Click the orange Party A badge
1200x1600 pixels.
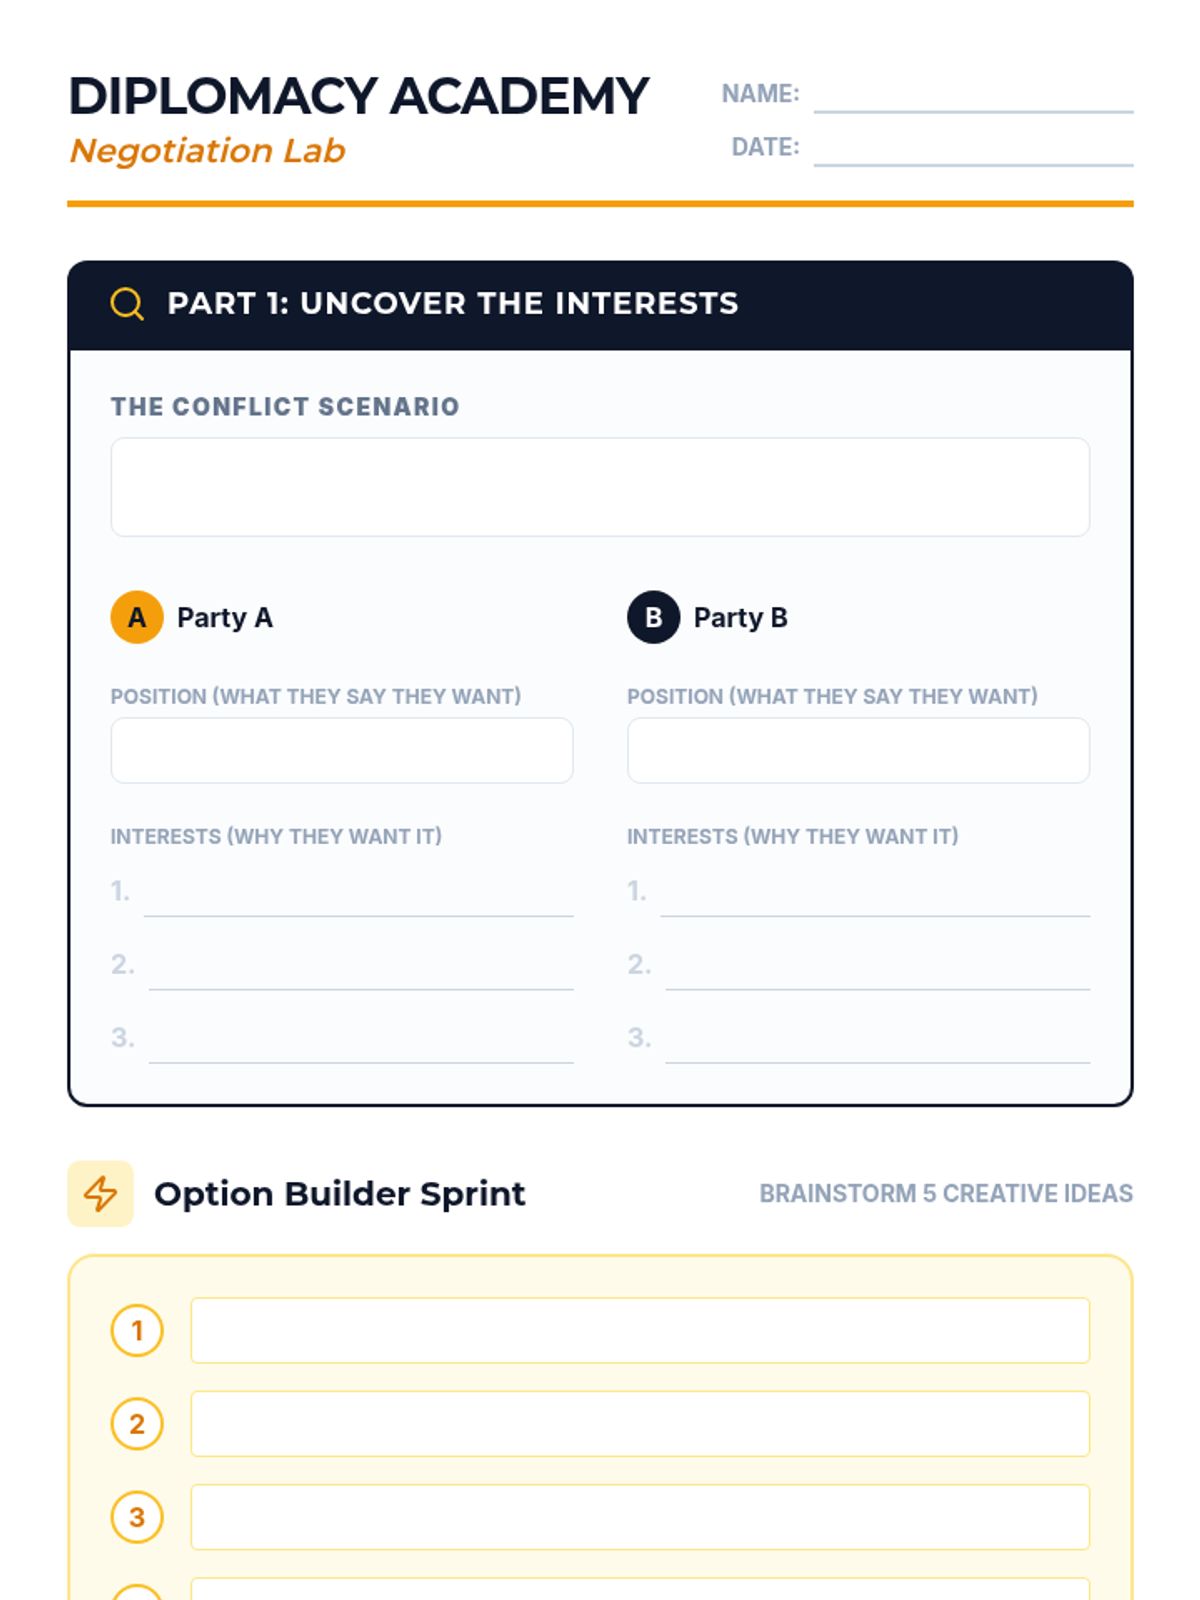click(x=137, y=617)
